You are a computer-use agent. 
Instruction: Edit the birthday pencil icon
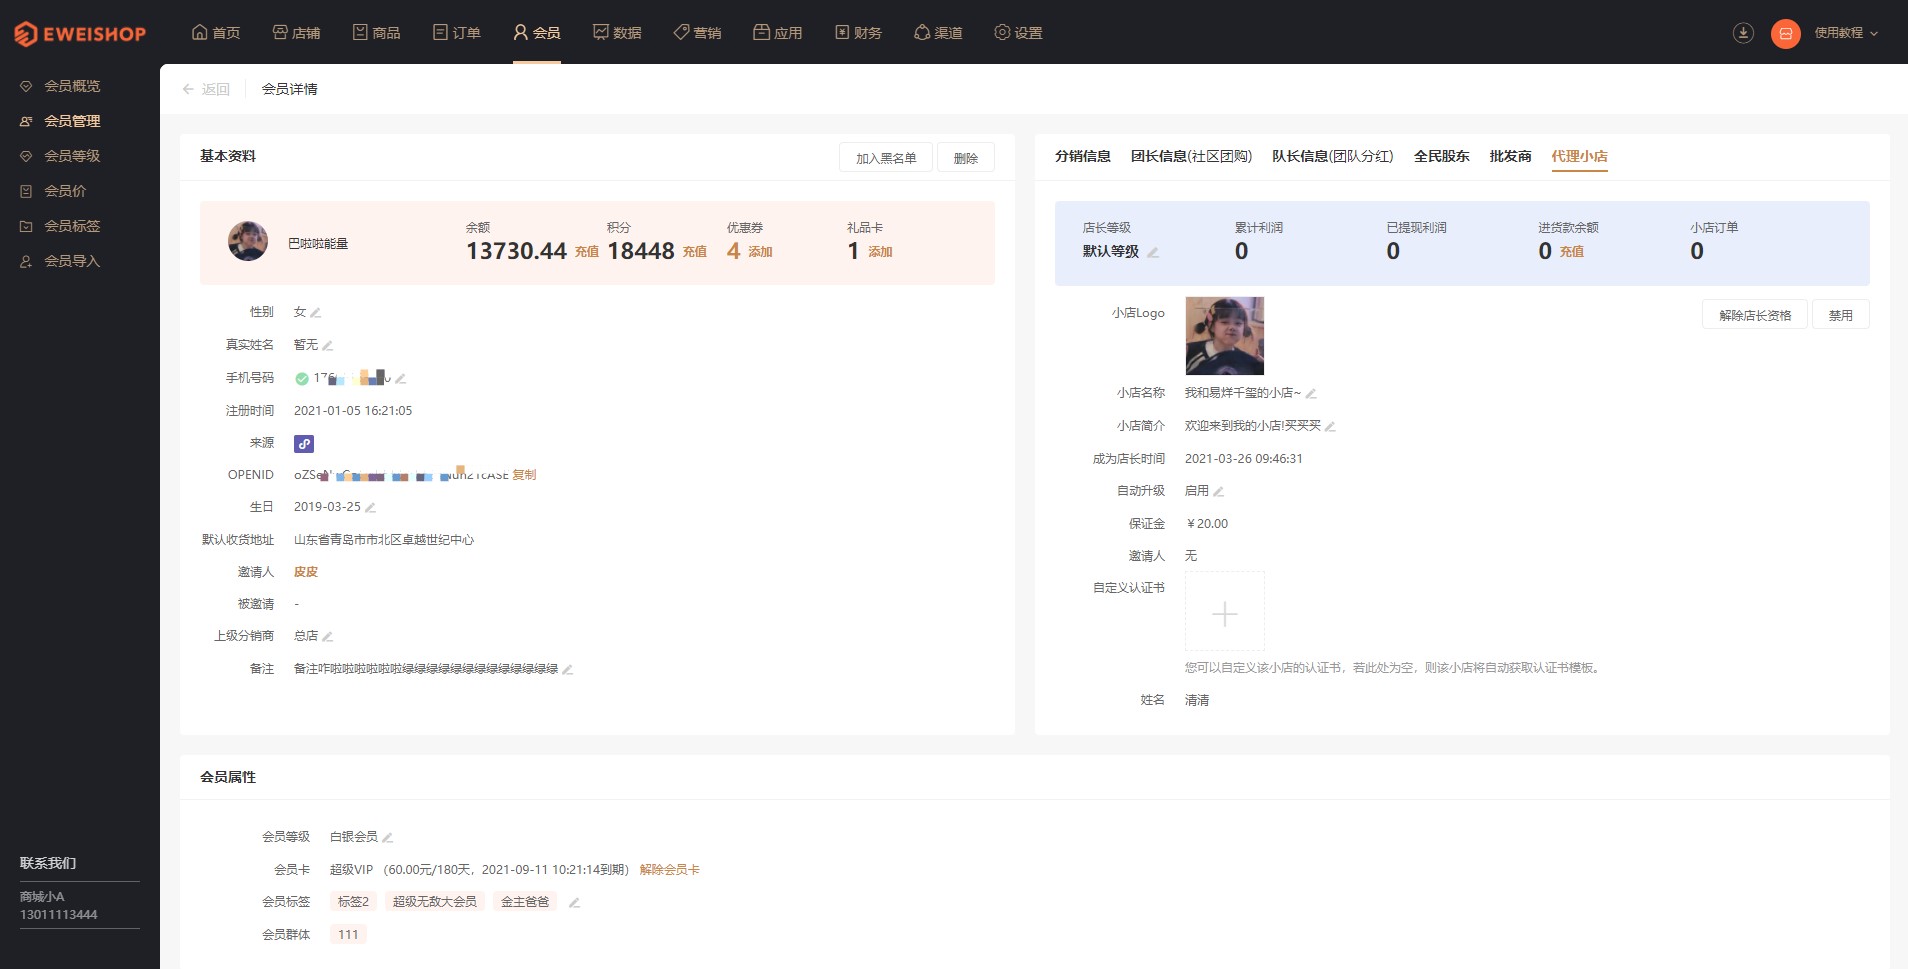click(370, 508)
